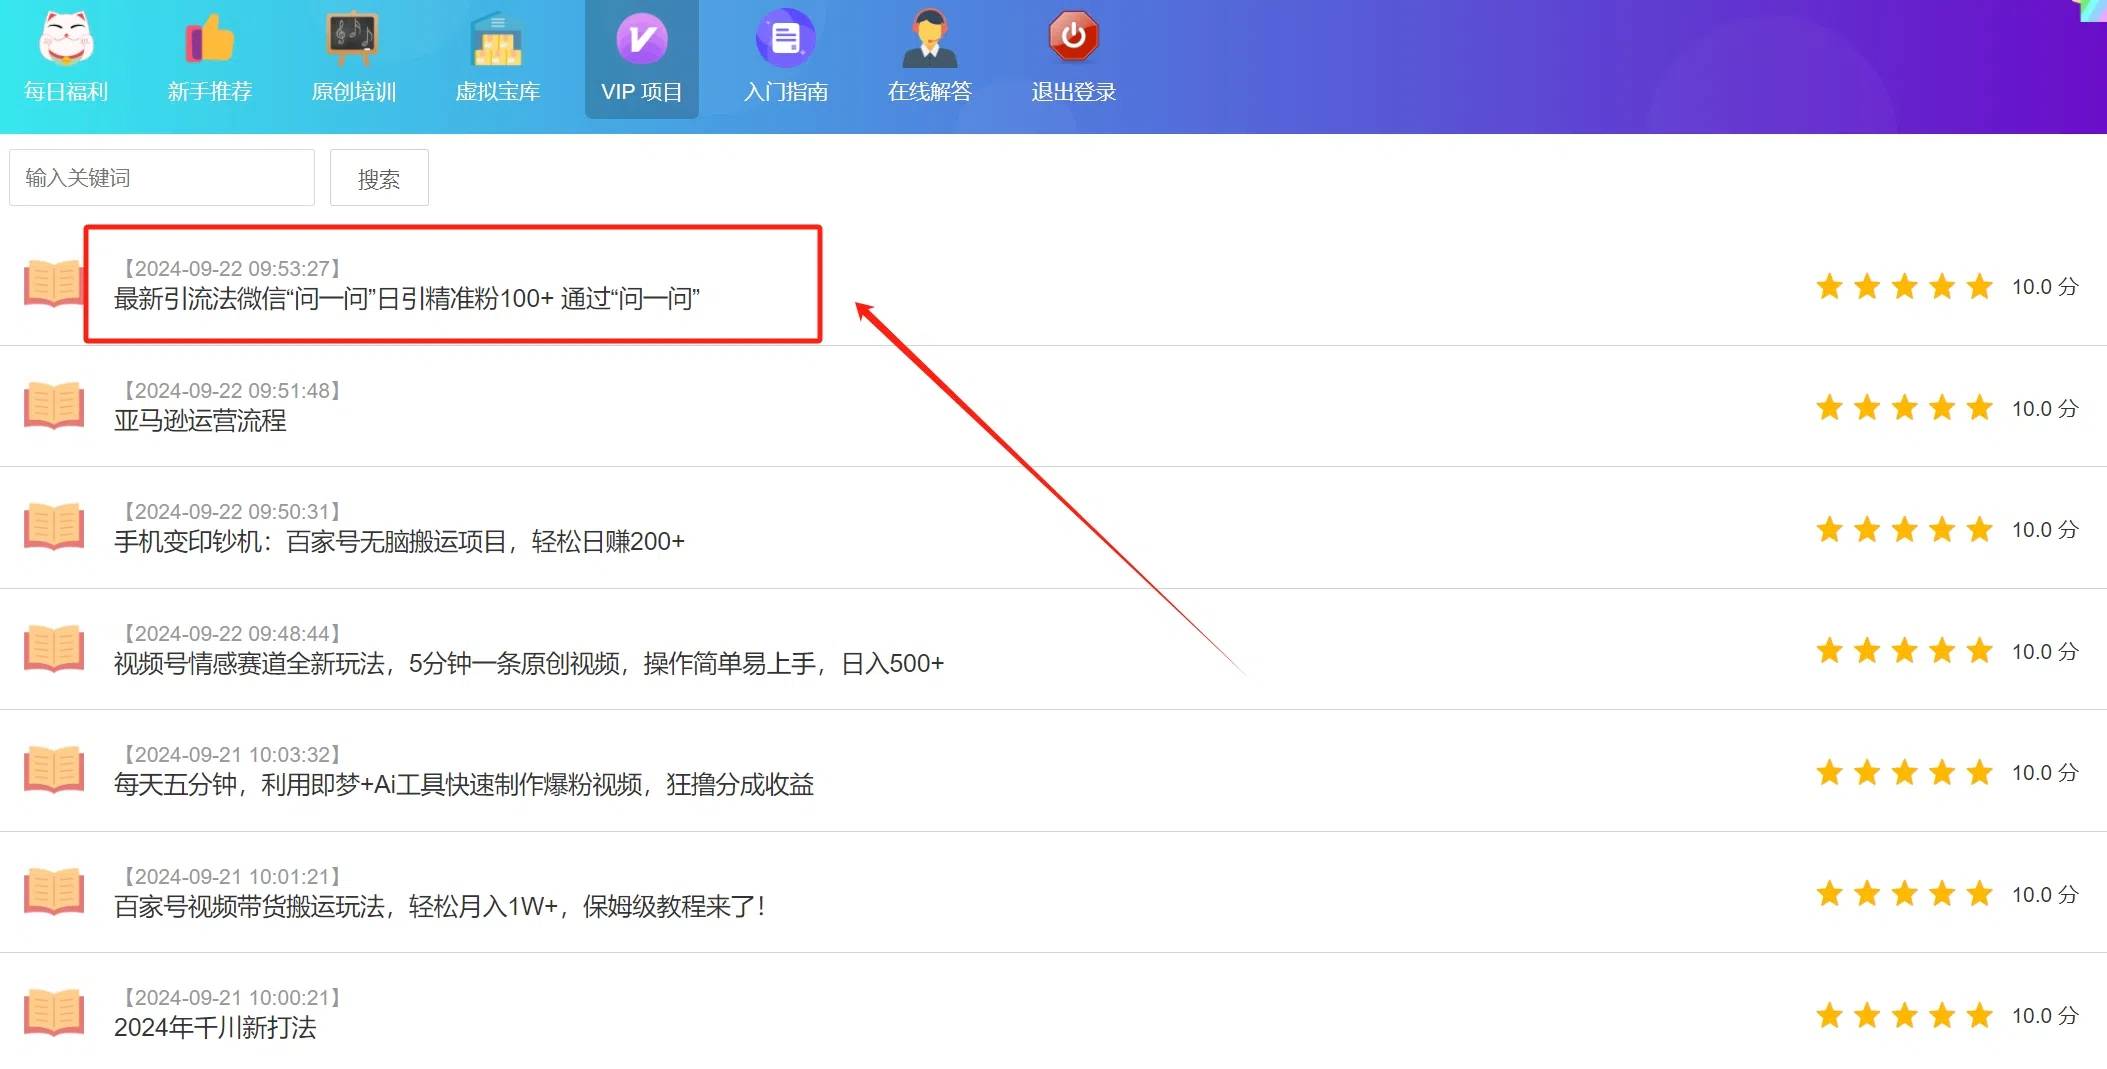Click second star of 视频号情感赛道 row
Screen dimensions: 2107x1069
point(1867,651)
